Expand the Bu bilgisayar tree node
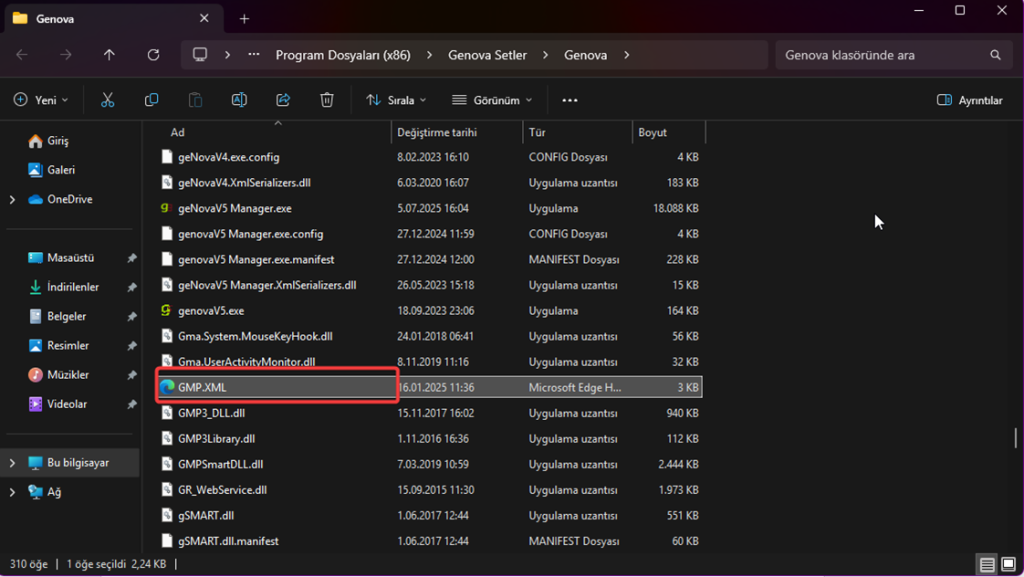Screen dimensions: 1024x577 click(x=12, y=463)
